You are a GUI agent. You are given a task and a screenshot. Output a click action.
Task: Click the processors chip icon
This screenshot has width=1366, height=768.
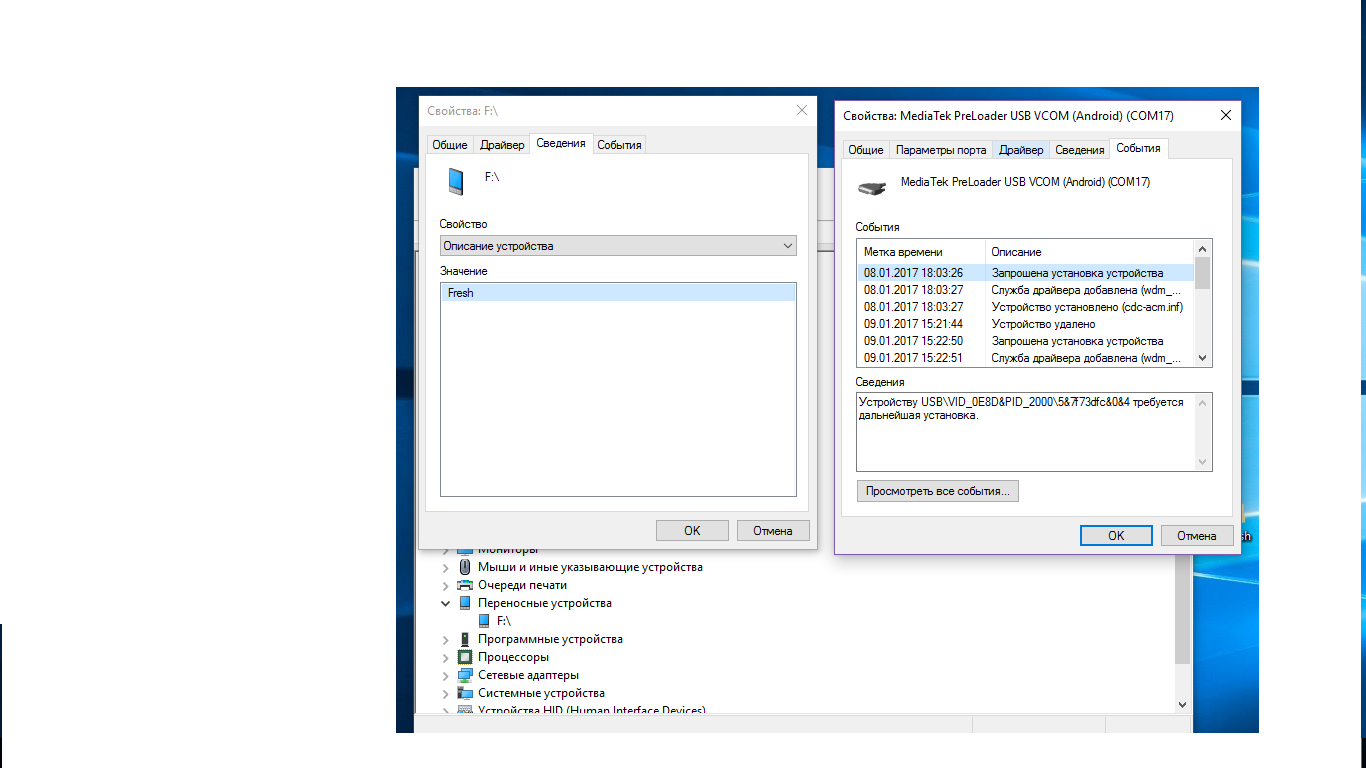(465, 657)
